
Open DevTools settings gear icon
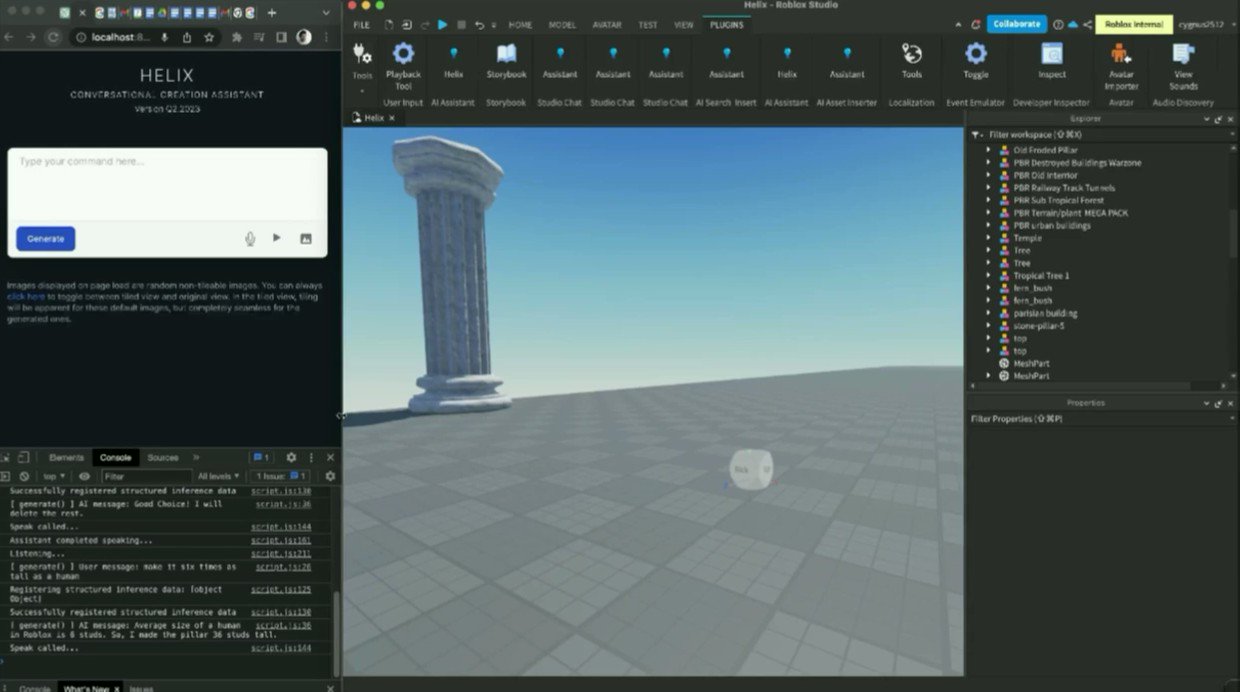pos(291,457)
